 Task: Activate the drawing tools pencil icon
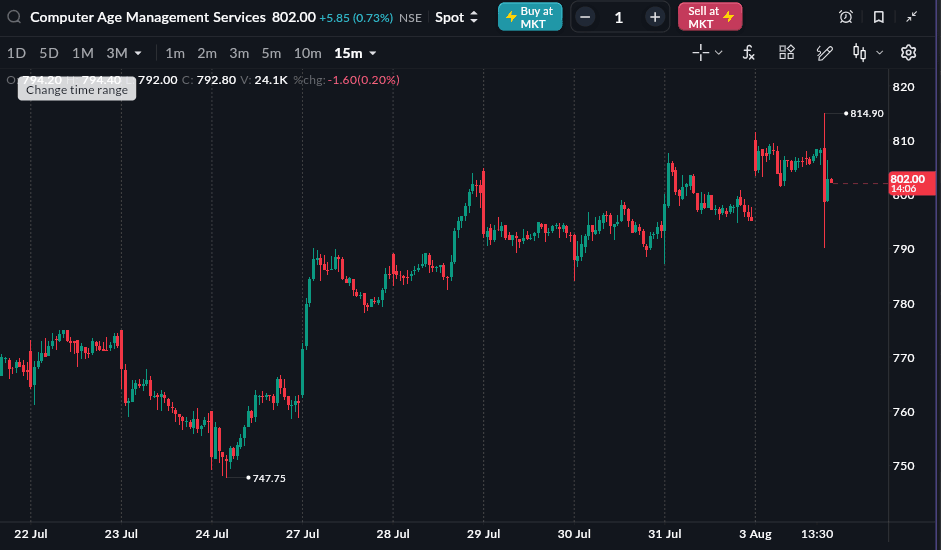click(x=825, y=53)
